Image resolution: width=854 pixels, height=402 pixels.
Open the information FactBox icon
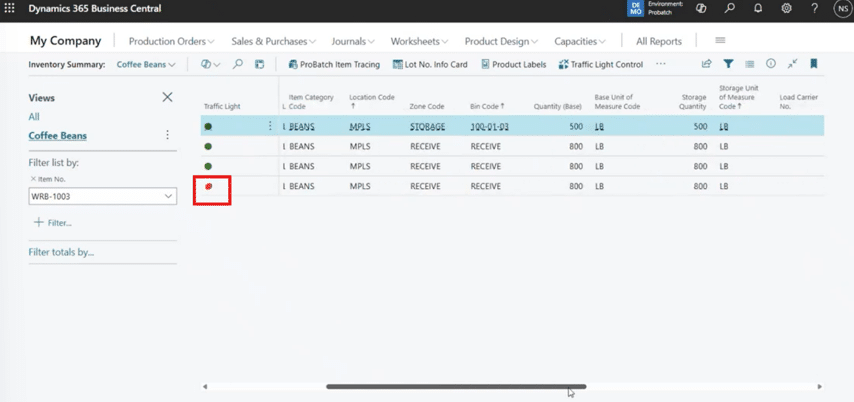coord(771,64)
